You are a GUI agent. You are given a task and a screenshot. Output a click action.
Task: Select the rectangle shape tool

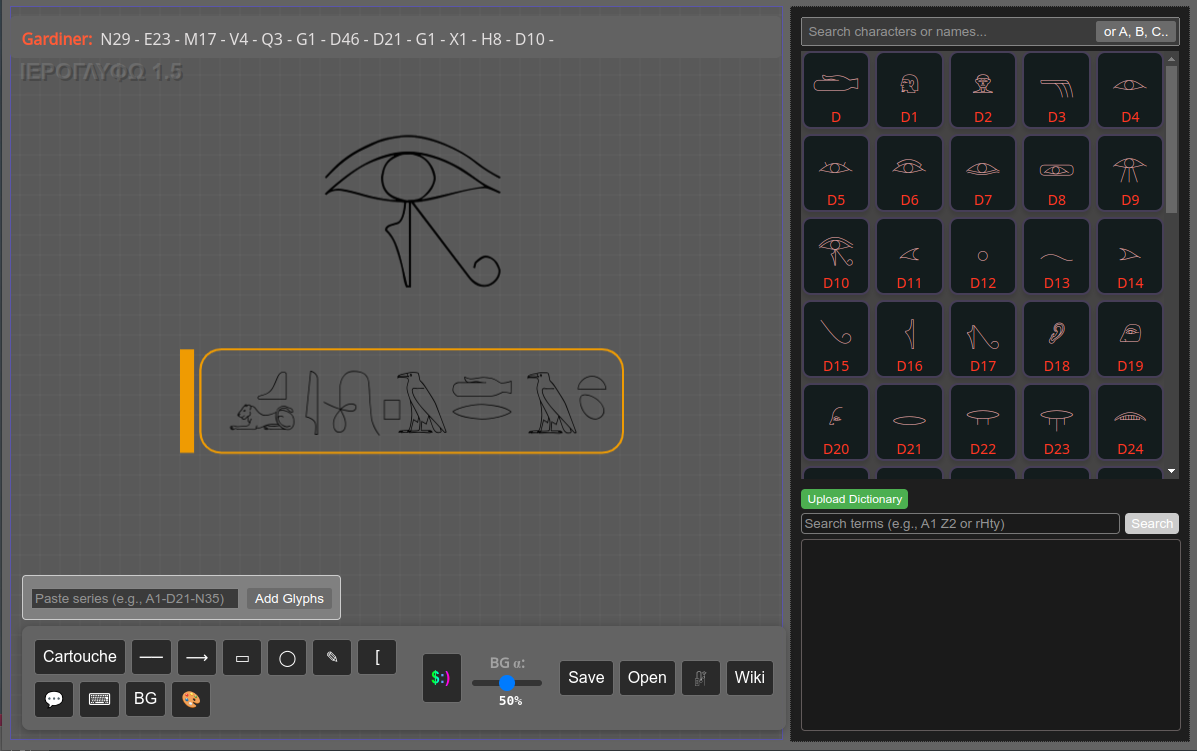(242, 657)
